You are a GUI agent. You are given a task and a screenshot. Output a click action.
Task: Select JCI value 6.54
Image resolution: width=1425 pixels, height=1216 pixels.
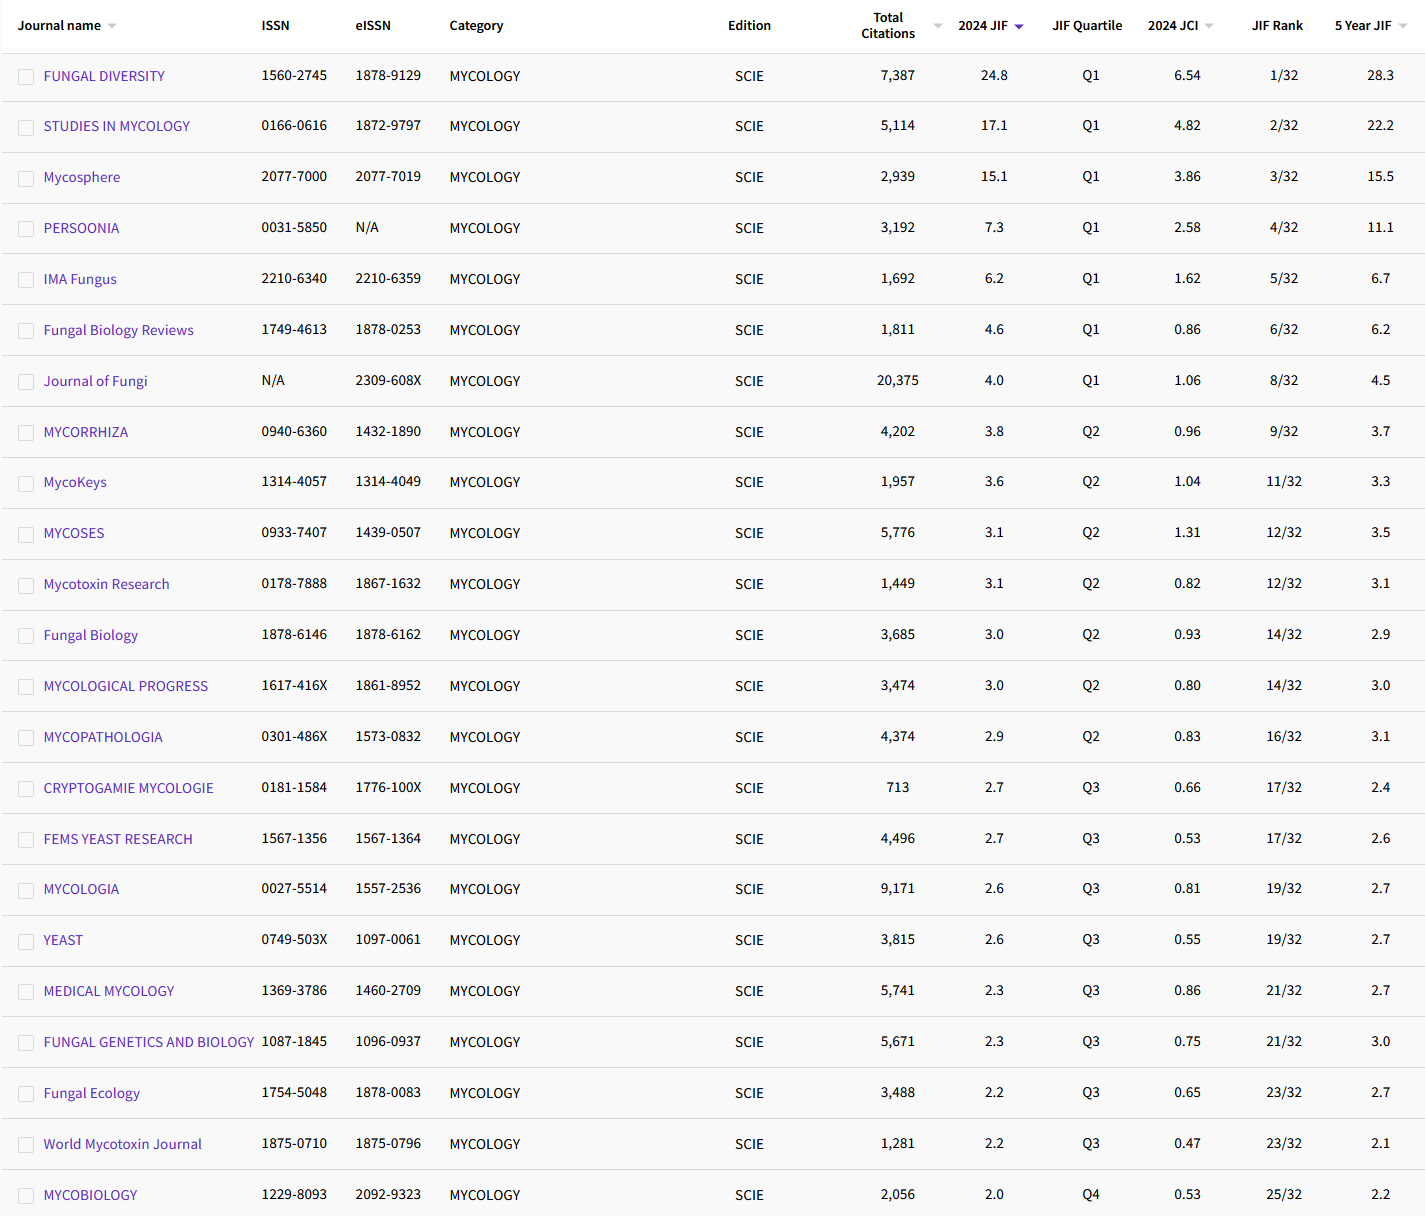(1187, 75)
